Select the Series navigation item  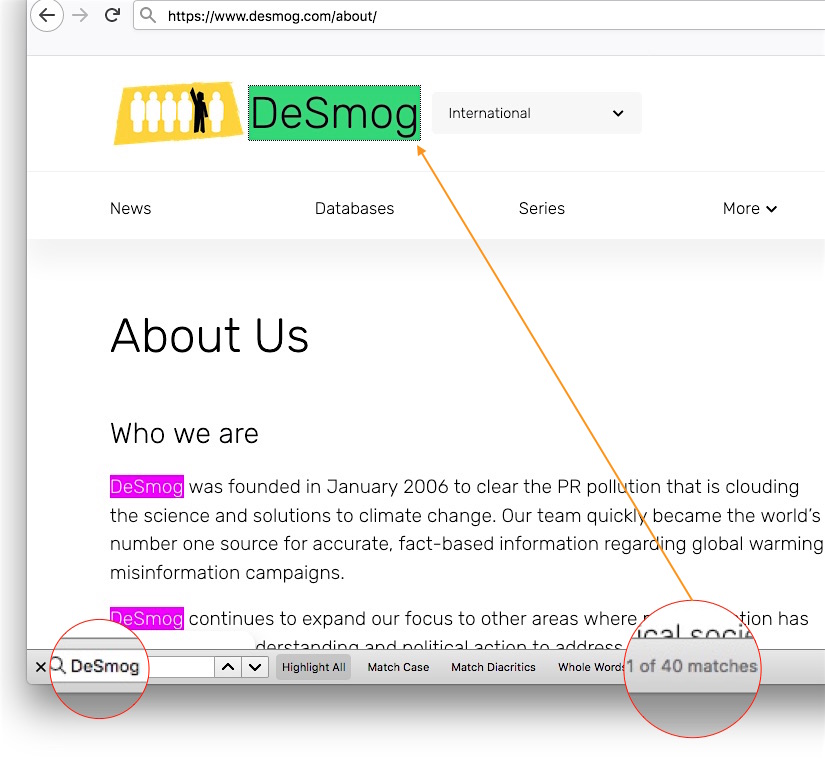pos(541,209)
